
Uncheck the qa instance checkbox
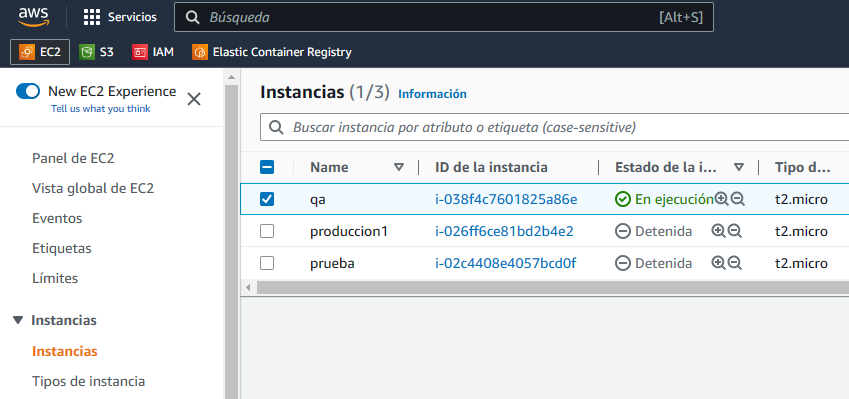point(267,199)
